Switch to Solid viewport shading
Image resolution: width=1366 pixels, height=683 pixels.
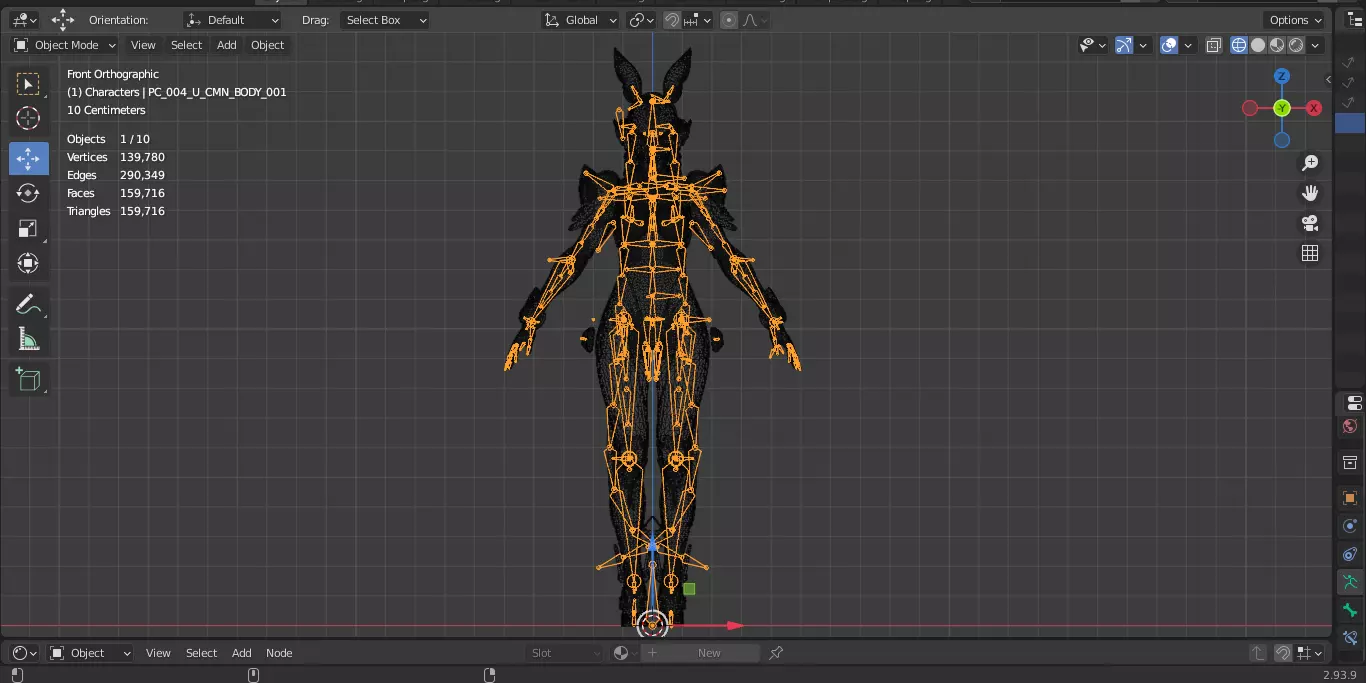(1258, 45)
